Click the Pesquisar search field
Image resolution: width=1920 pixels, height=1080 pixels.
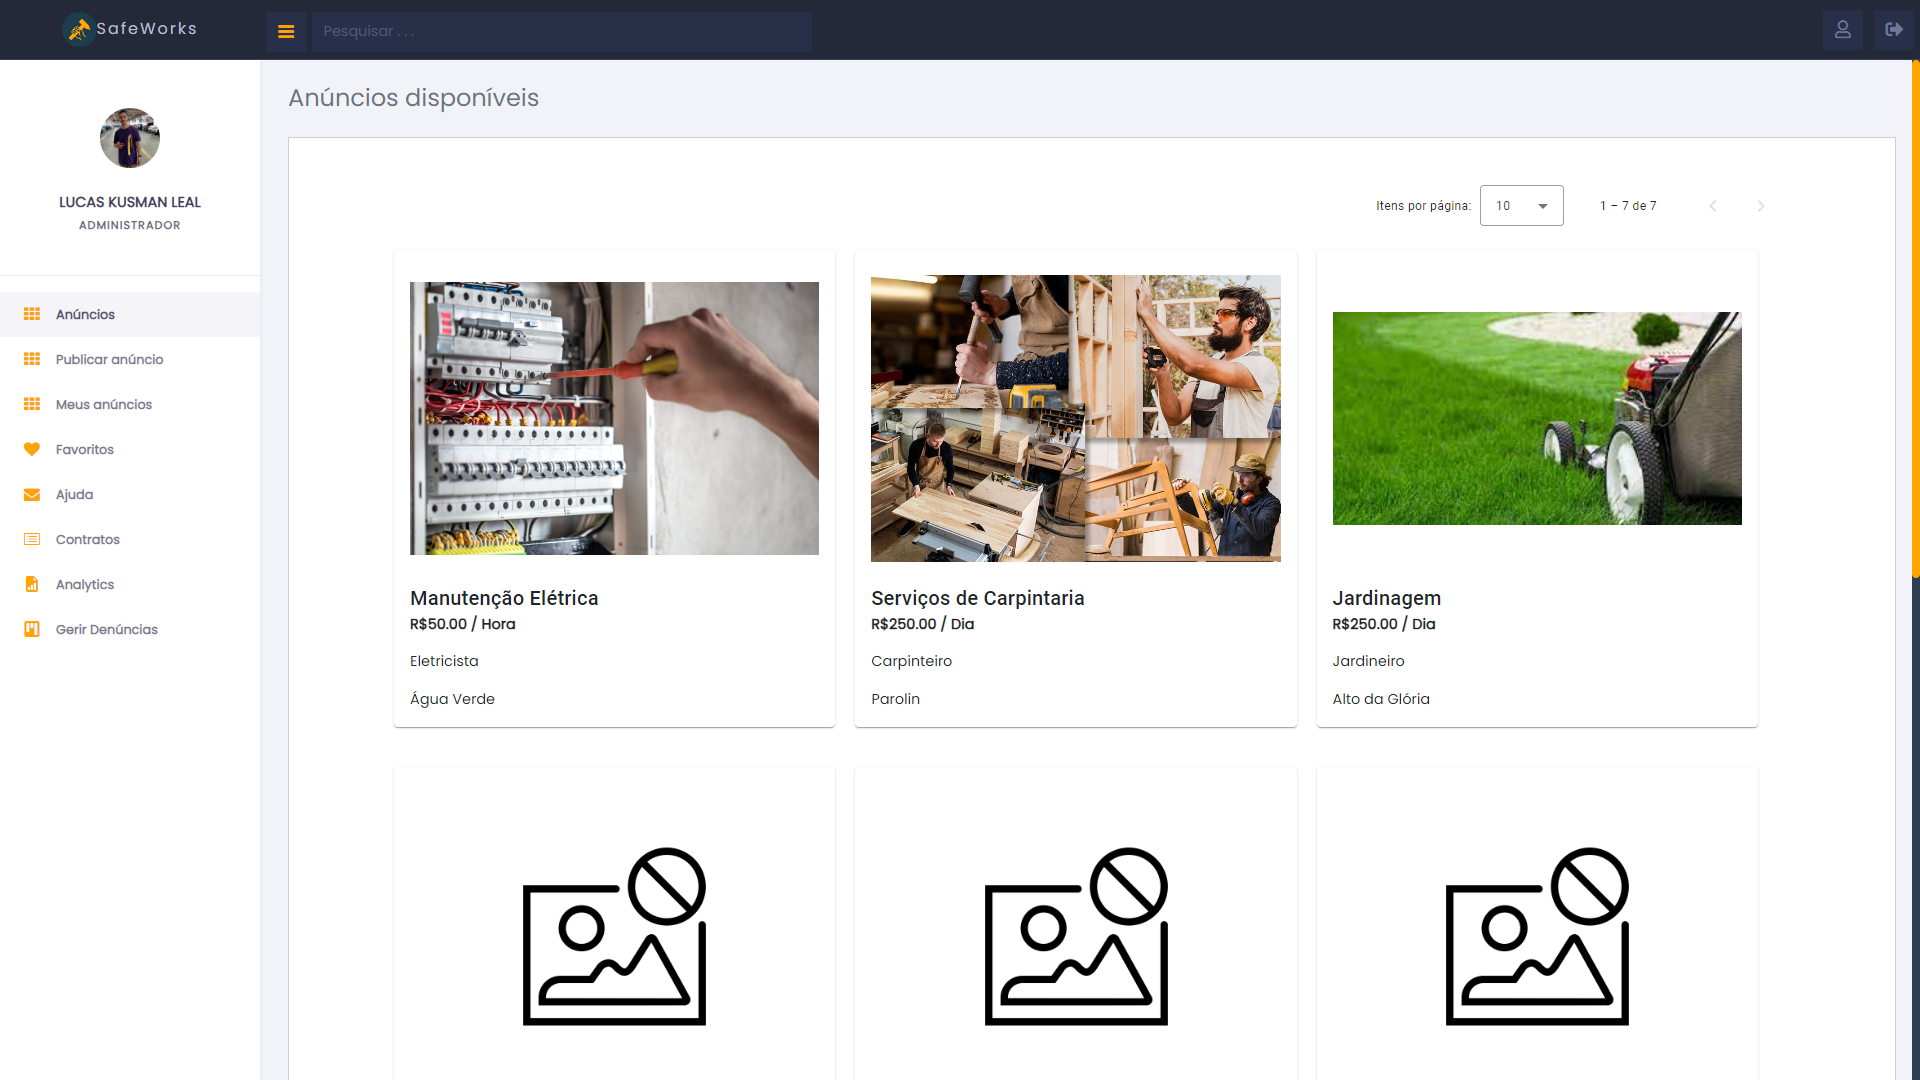(561, 31)
